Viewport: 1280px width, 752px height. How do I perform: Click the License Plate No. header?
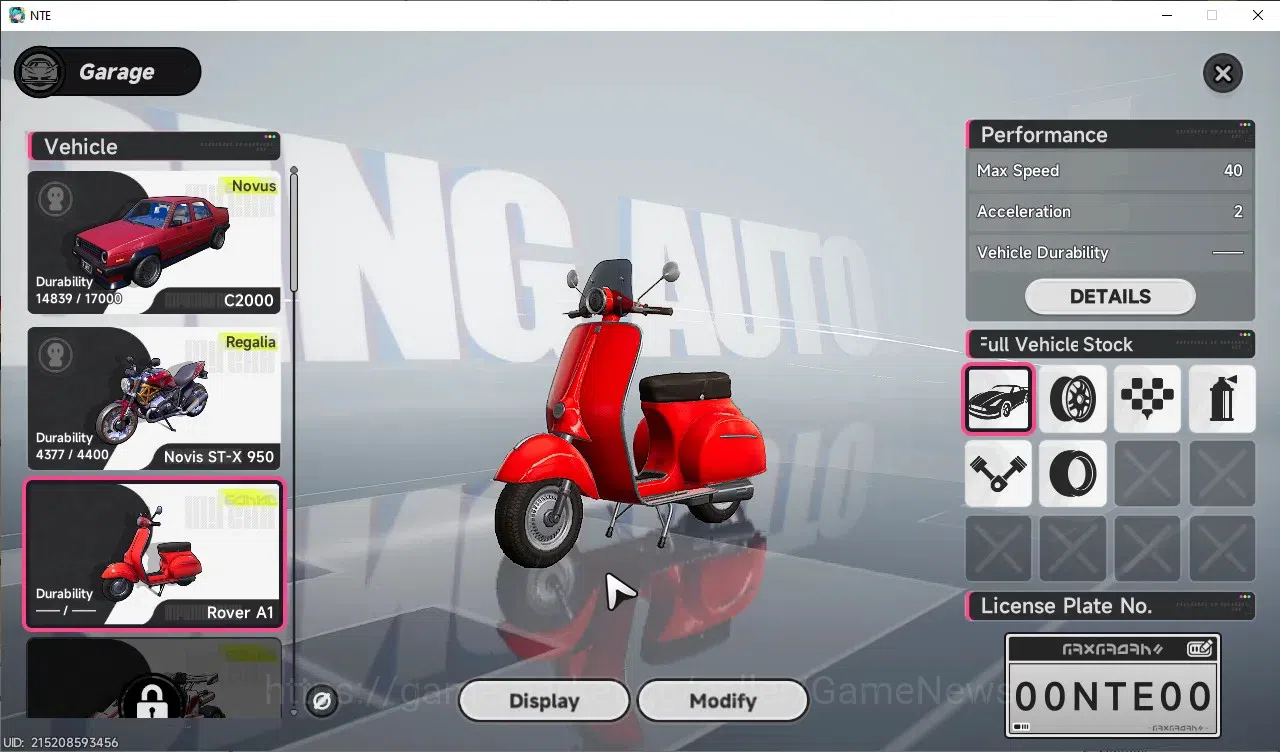tap(1110, 606)
